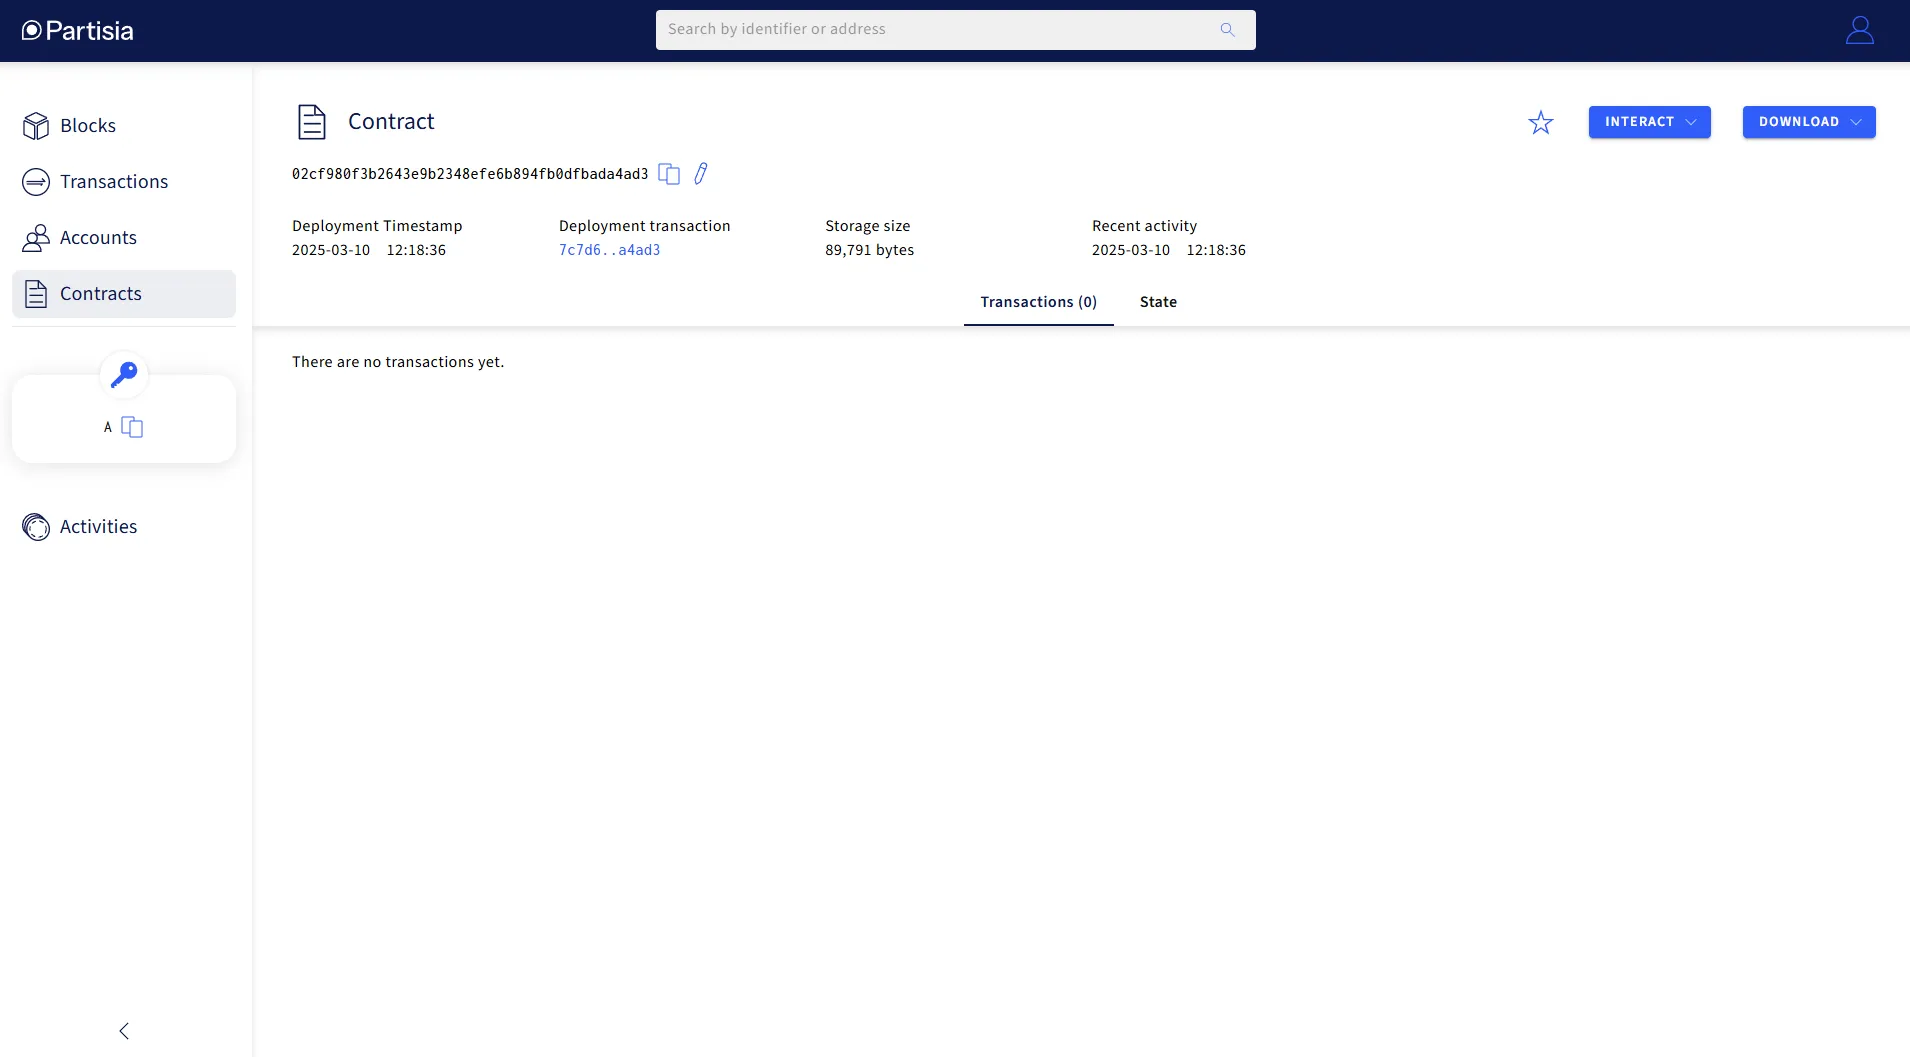Click the Accounts people icon
1910x1057 pixels.
pyautogui.click(x=36, y=238)
